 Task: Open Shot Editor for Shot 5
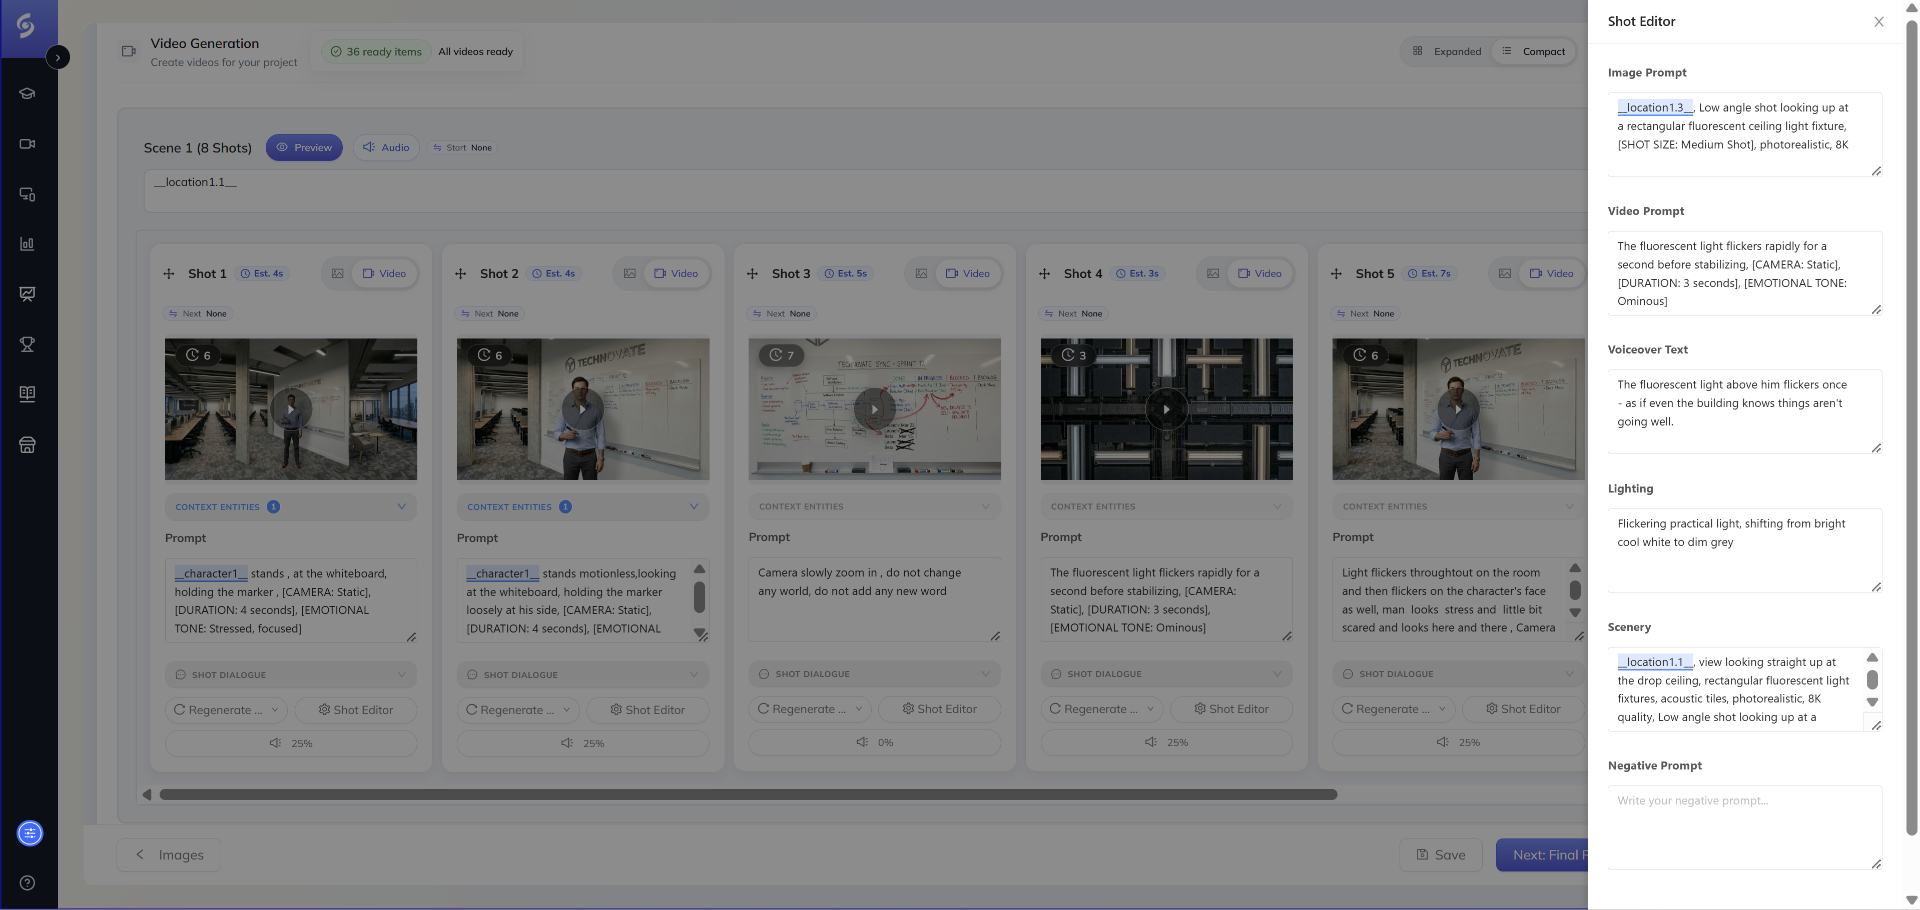click(1523, 709)
